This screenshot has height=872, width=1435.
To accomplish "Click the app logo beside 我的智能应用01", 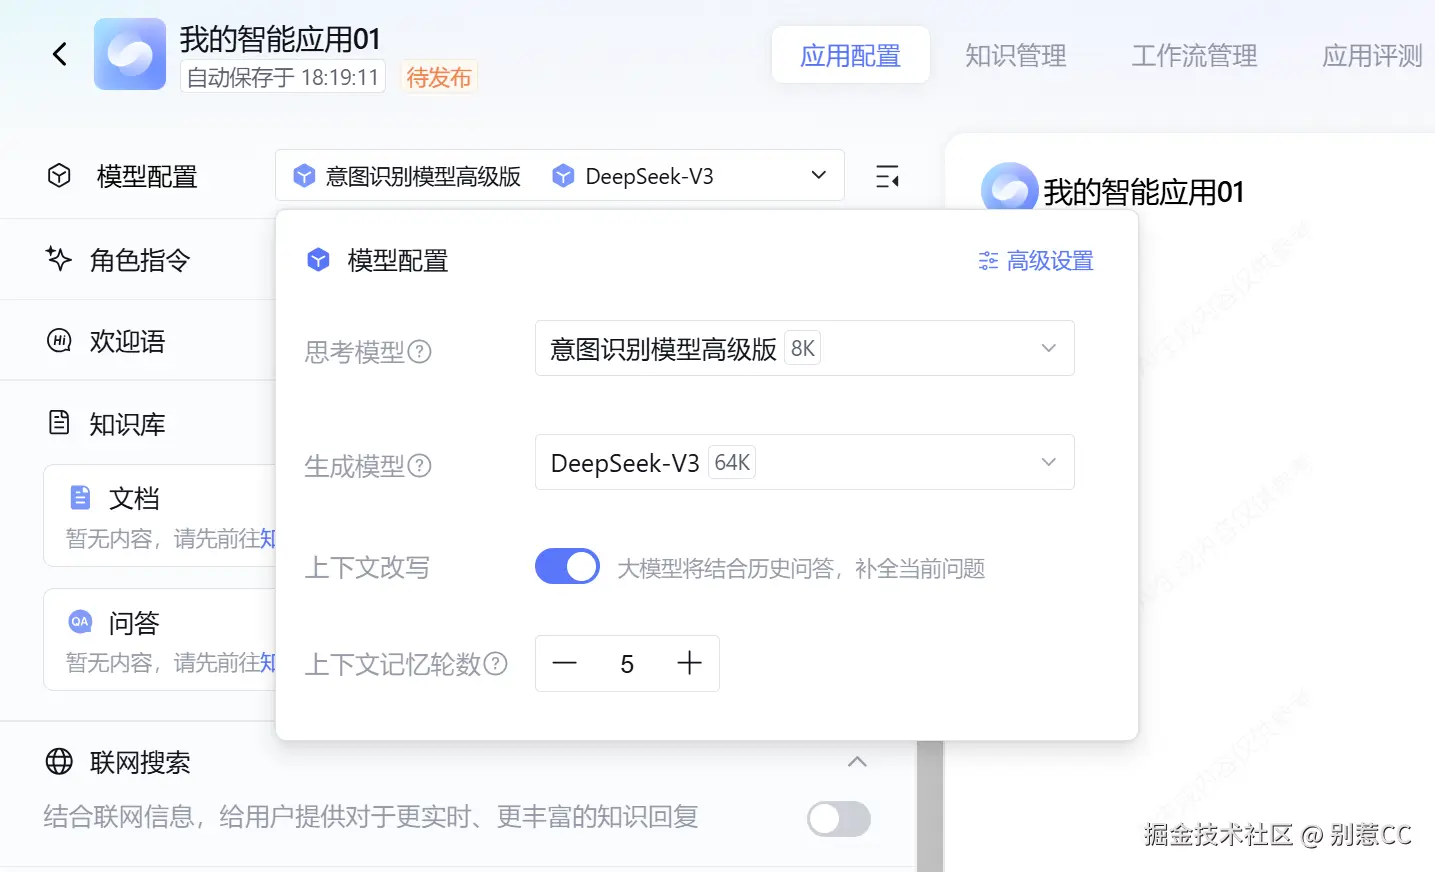I will coord(130,54).
